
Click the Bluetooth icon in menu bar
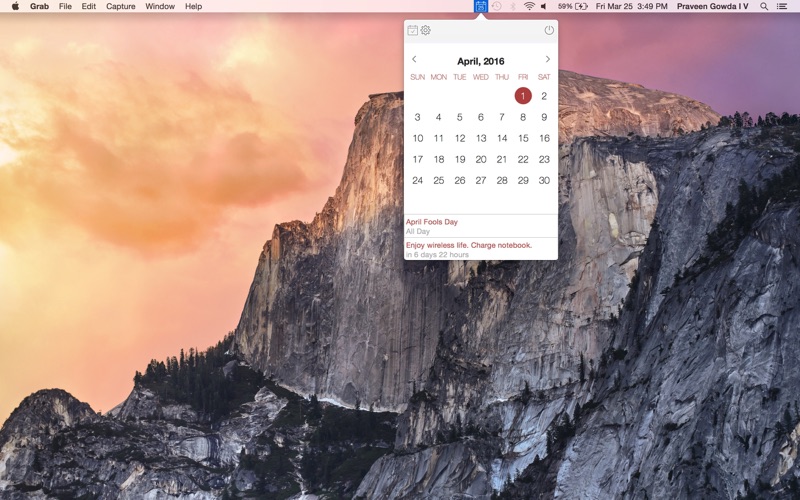(513, 6)
